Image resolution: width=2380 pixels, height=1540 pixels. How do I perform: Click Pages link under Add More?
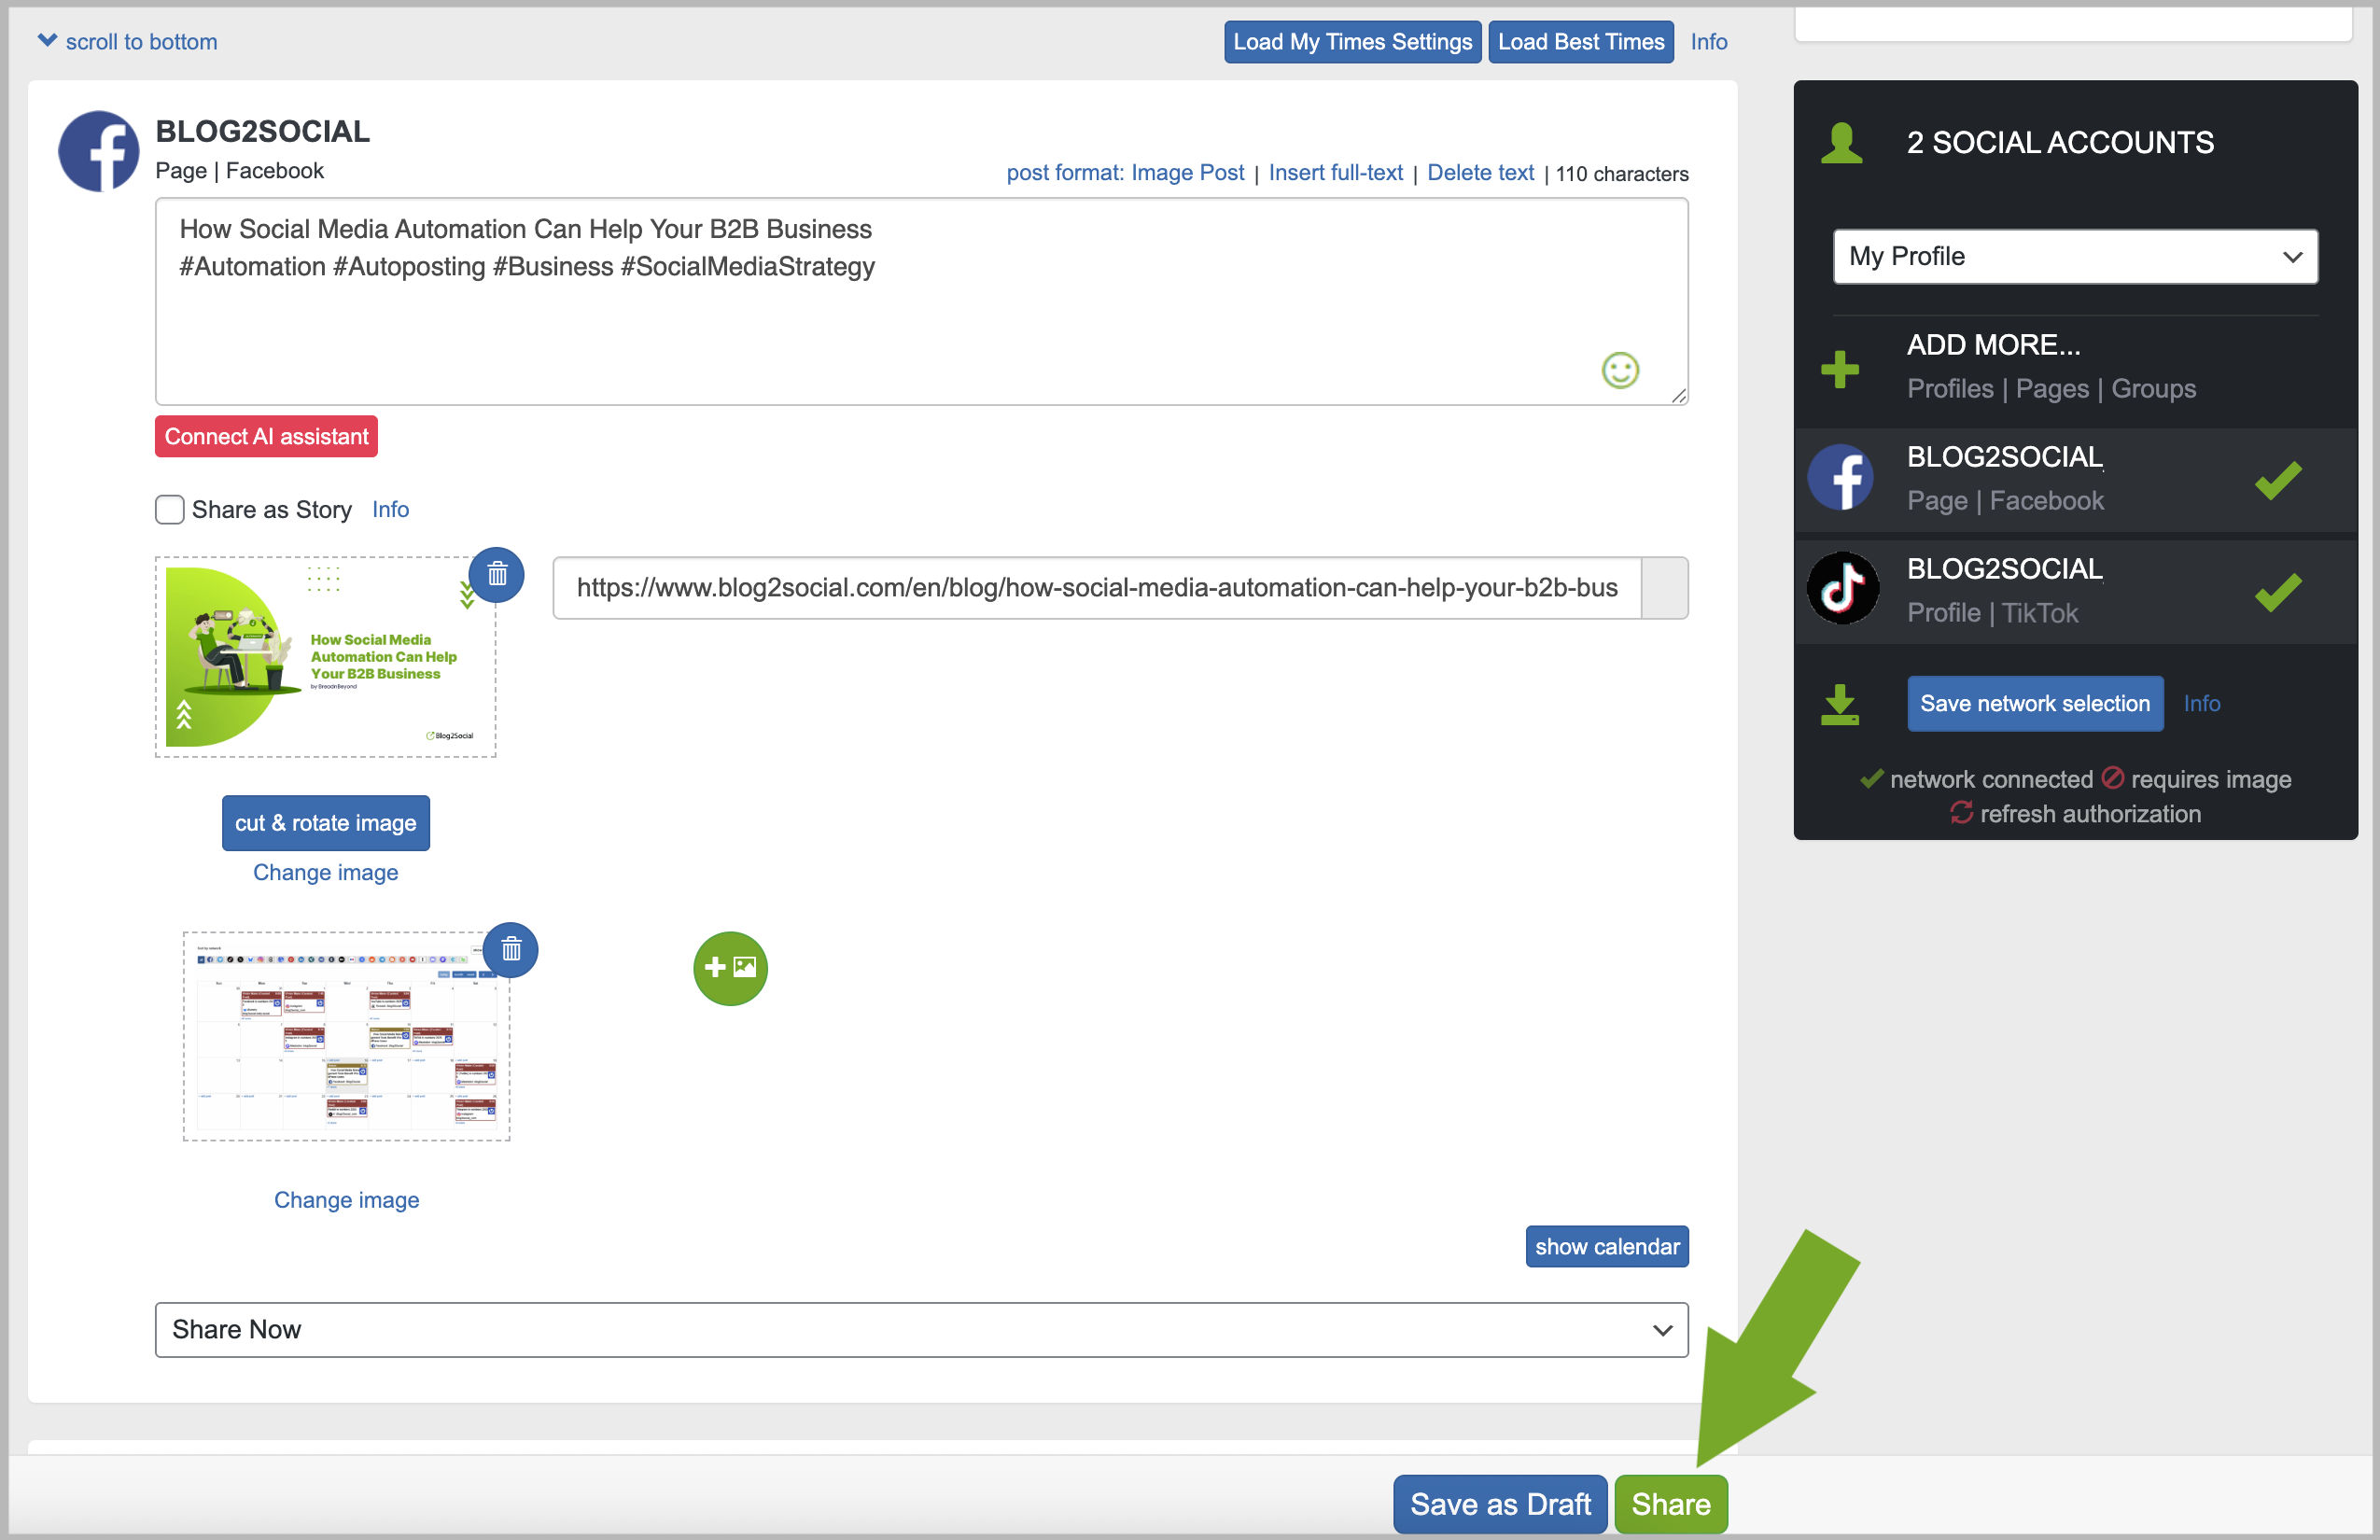(x=2051, y=388)
